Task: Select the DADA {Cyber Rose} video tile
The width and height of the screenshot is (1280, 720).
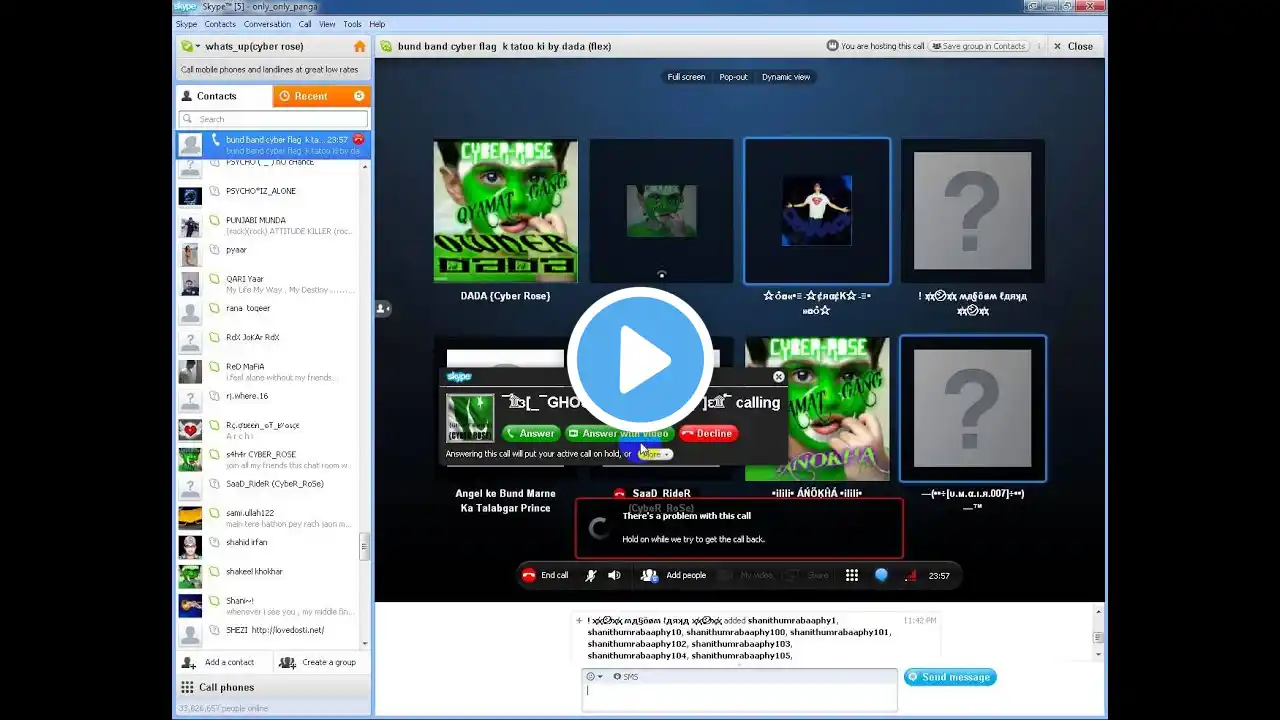Action: [505, 211]
